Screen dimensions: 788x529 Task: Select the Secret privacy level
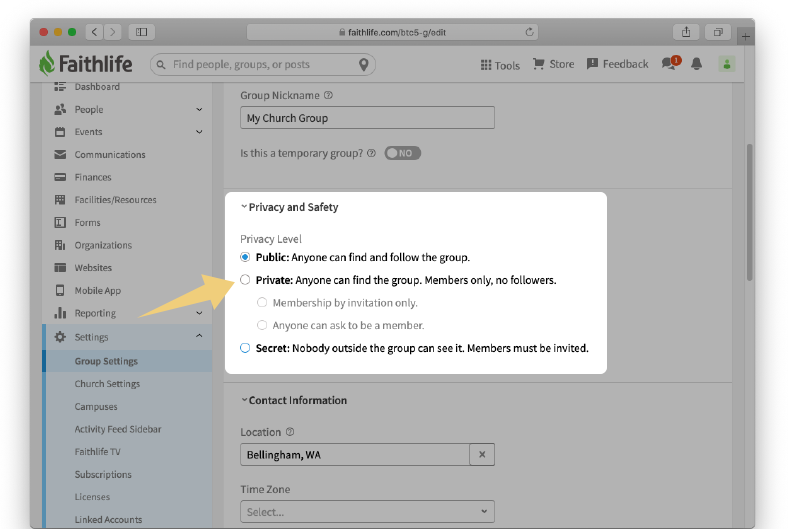click(x=245, y=348)
